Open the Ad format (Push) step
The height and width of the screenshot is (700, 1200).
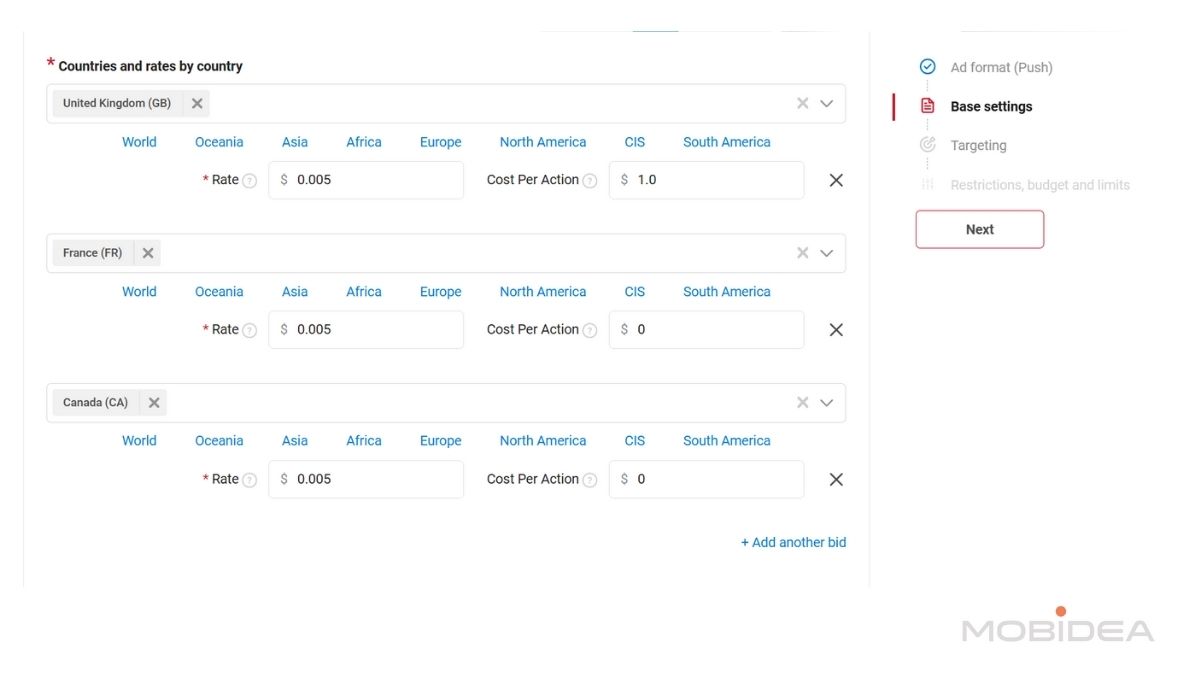(x=1001, y=67)
